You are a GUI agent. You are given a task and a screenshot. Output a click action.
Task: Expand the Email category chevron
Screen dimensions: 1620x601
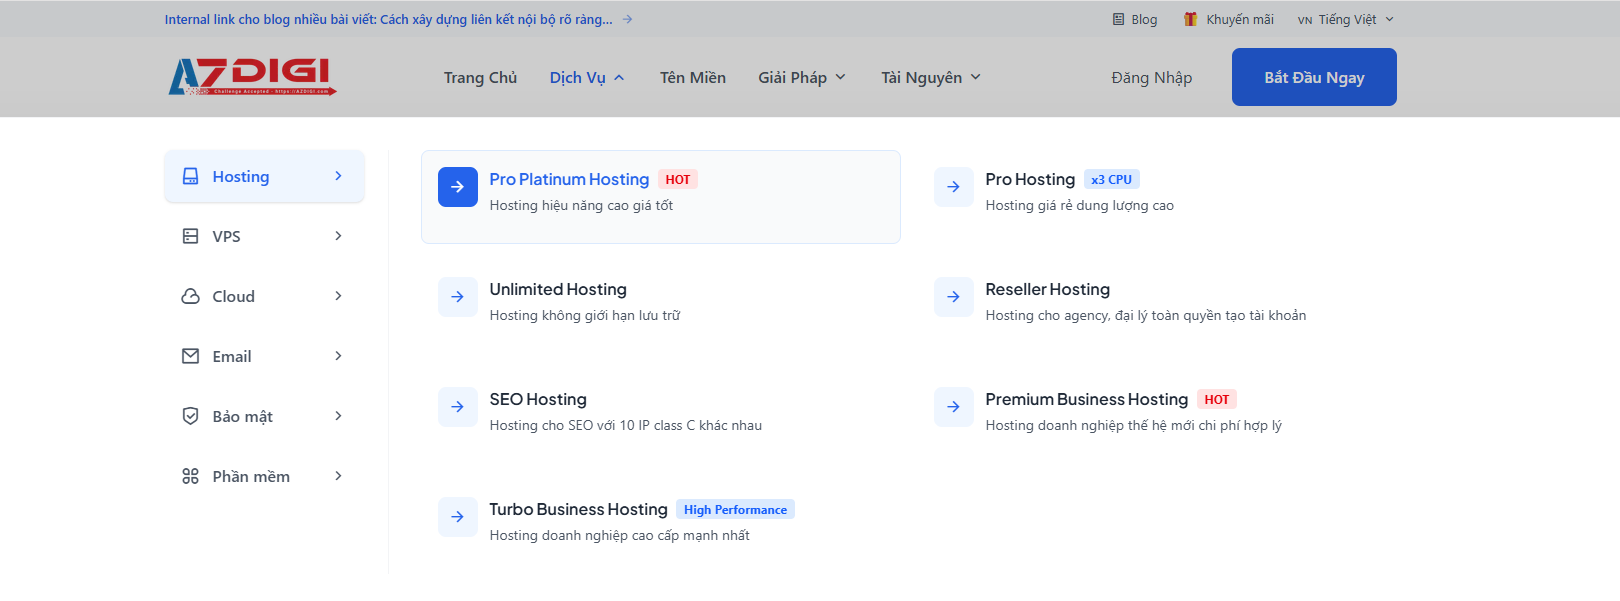click(x=338, y=356)
